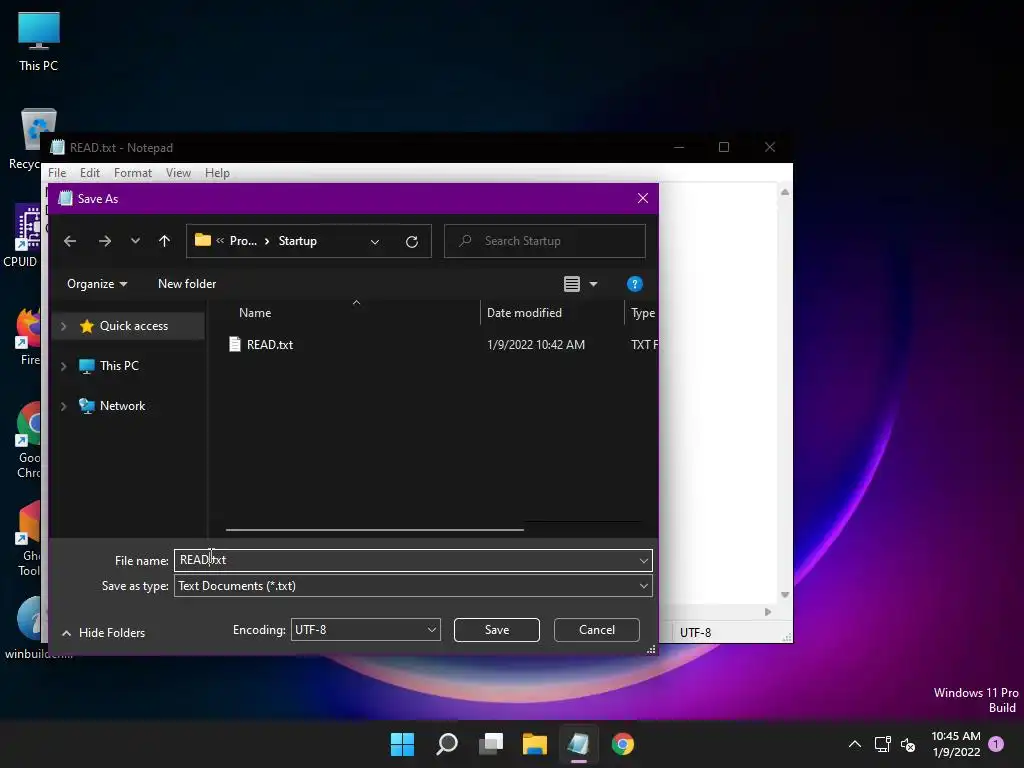The image size is (1024, 768).
Task: Expand This PC tree node
Action: point(63,366)
